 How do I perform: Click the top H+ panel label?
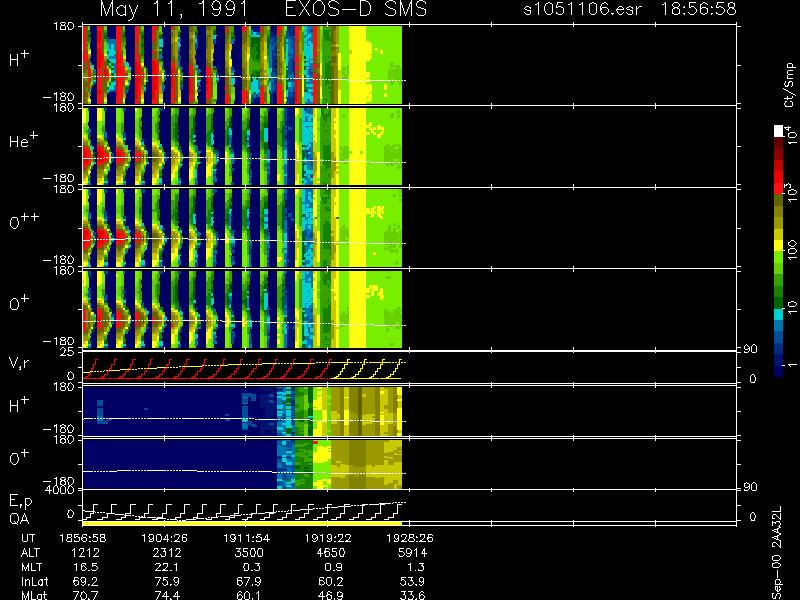point(19,59)
